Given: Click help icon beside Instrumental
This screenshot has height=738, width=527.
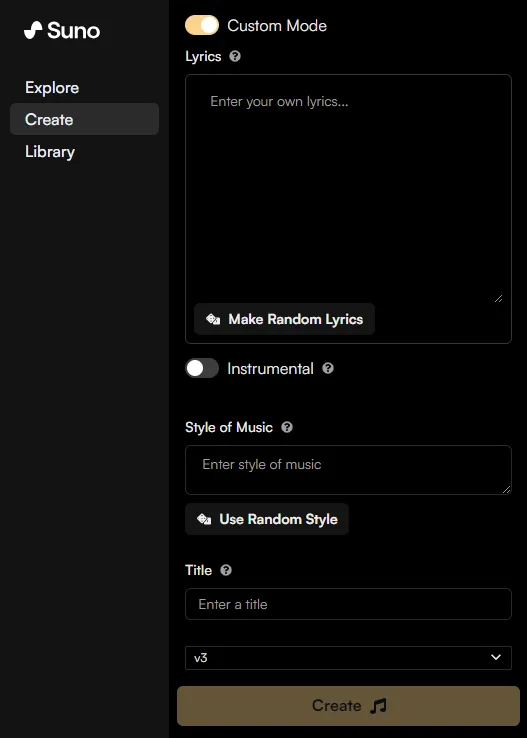Looking at the screenshot, I should pyautogui.click(x=328, y=368).
